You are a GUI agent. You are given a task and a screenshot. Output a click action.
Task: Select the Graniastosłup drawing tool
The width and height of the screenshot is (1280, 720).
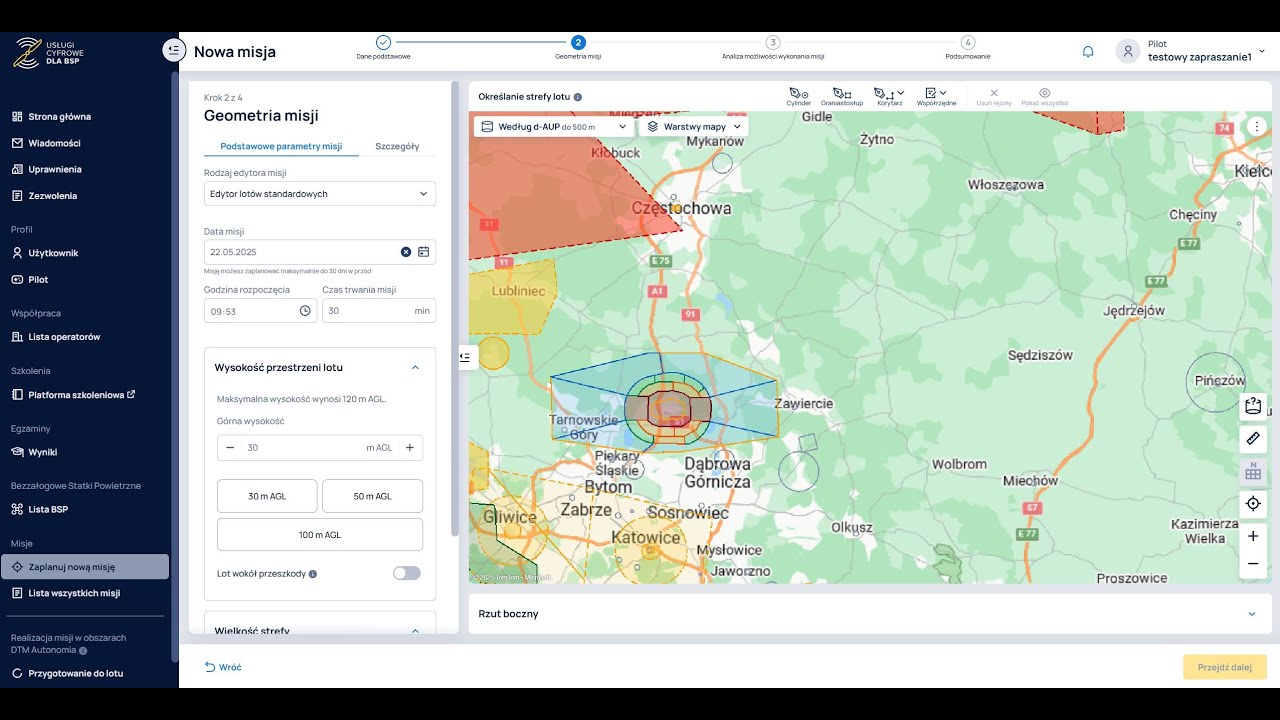[842, 97]
